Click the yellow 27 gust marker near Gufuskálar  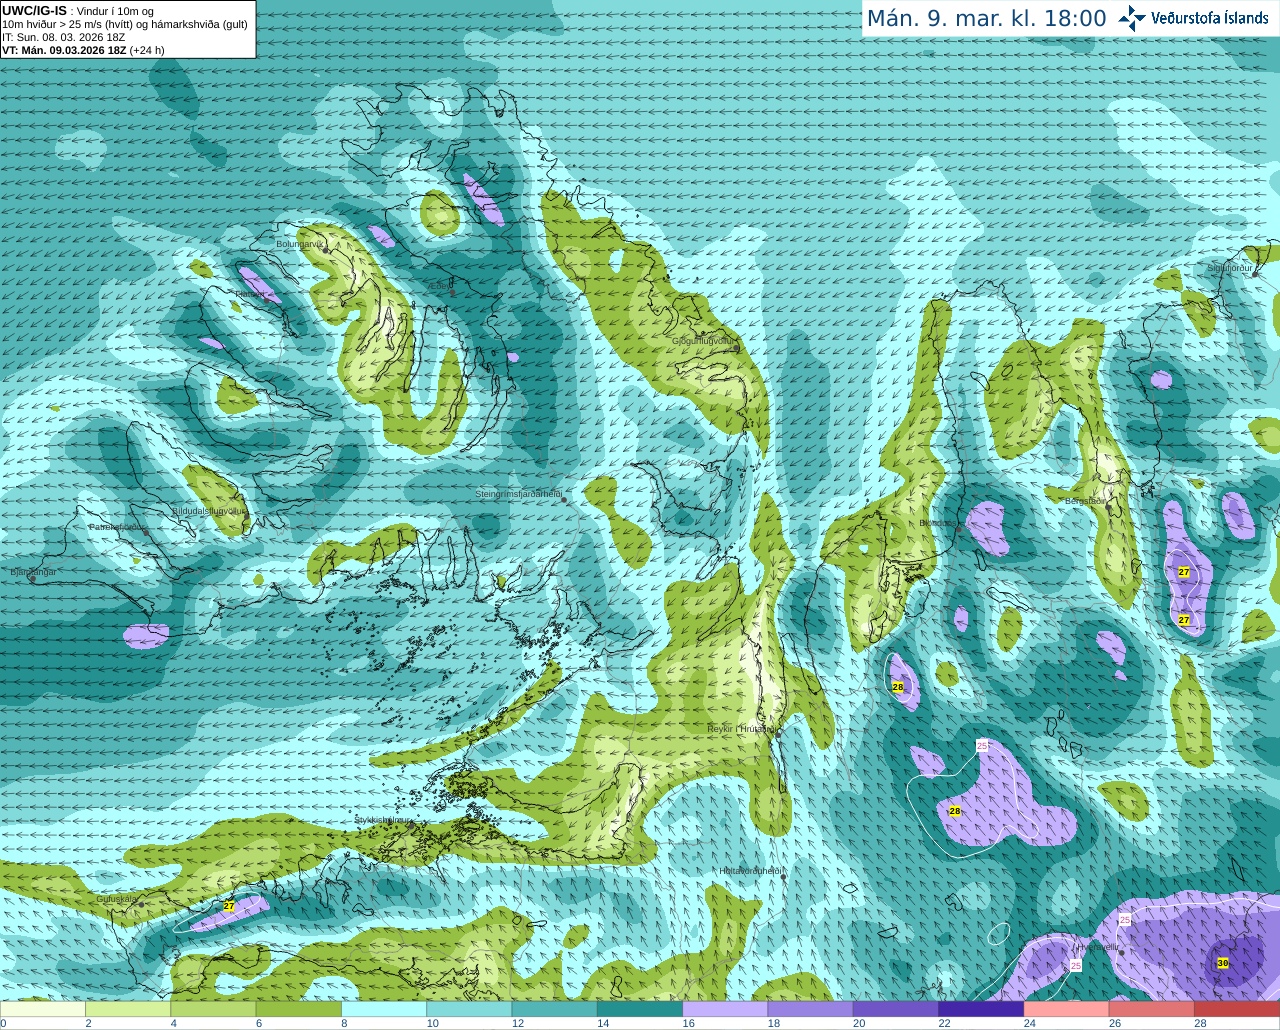click(229, 906)
